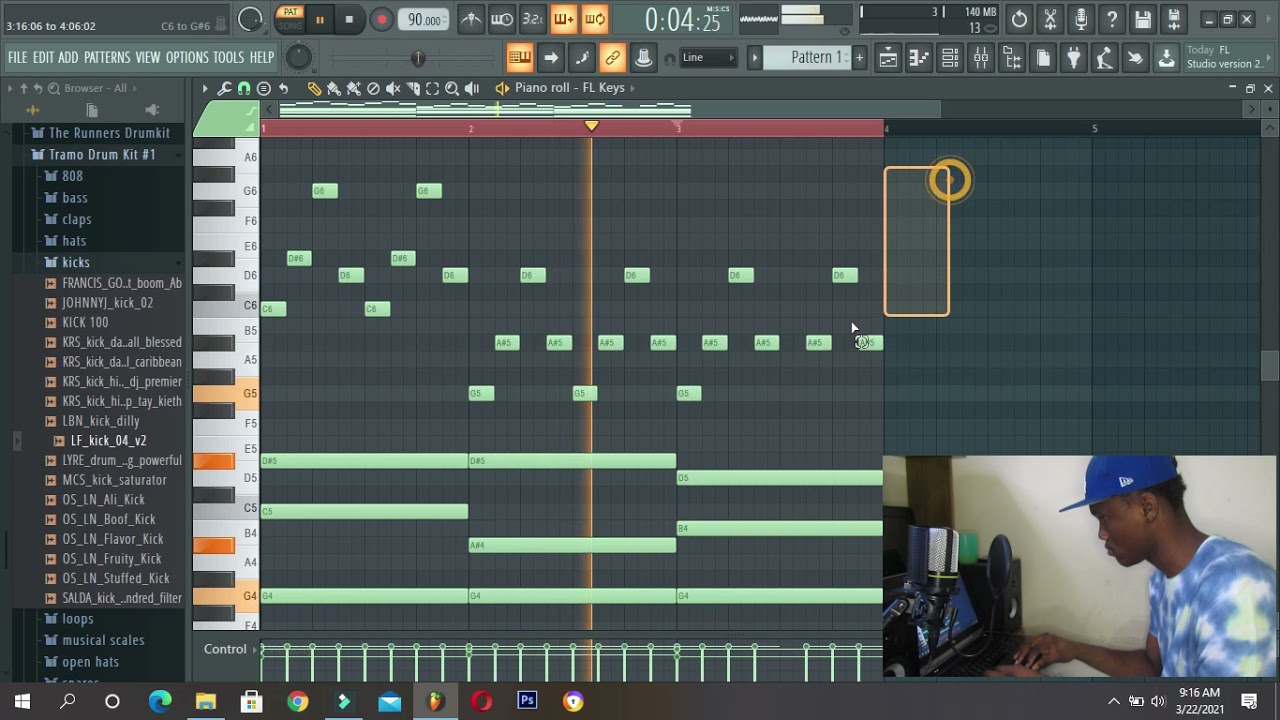Image resolution: width=1280 pixels, height=720 pixels.
Task: Select the piano roll Draw pencil tool
Action: pyautogui.click(x=314, y=88)
